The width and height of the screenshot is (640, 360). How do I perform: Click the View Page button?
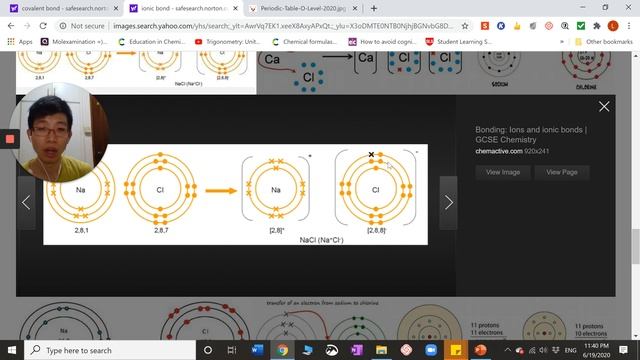(x=562, y=172)
